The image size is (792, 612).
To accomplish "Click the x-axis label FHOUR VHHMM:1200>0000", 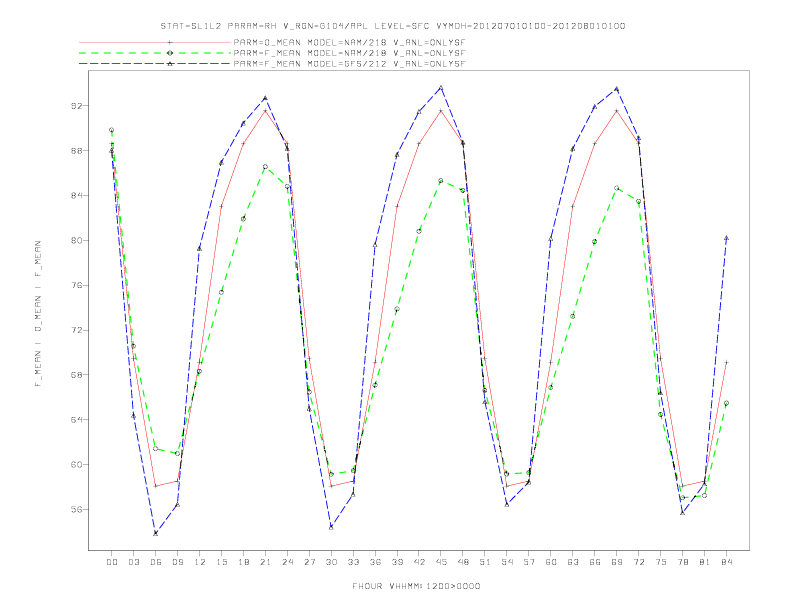I will click(x=416, y=586).
